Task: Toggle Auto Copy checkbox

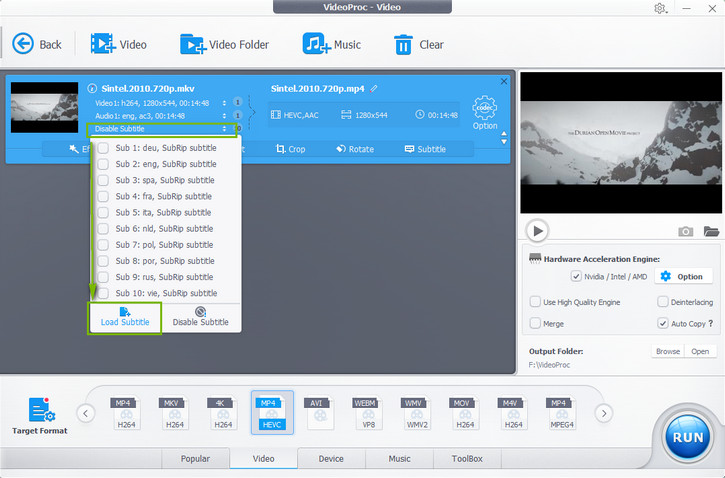Action: point(663,323)
